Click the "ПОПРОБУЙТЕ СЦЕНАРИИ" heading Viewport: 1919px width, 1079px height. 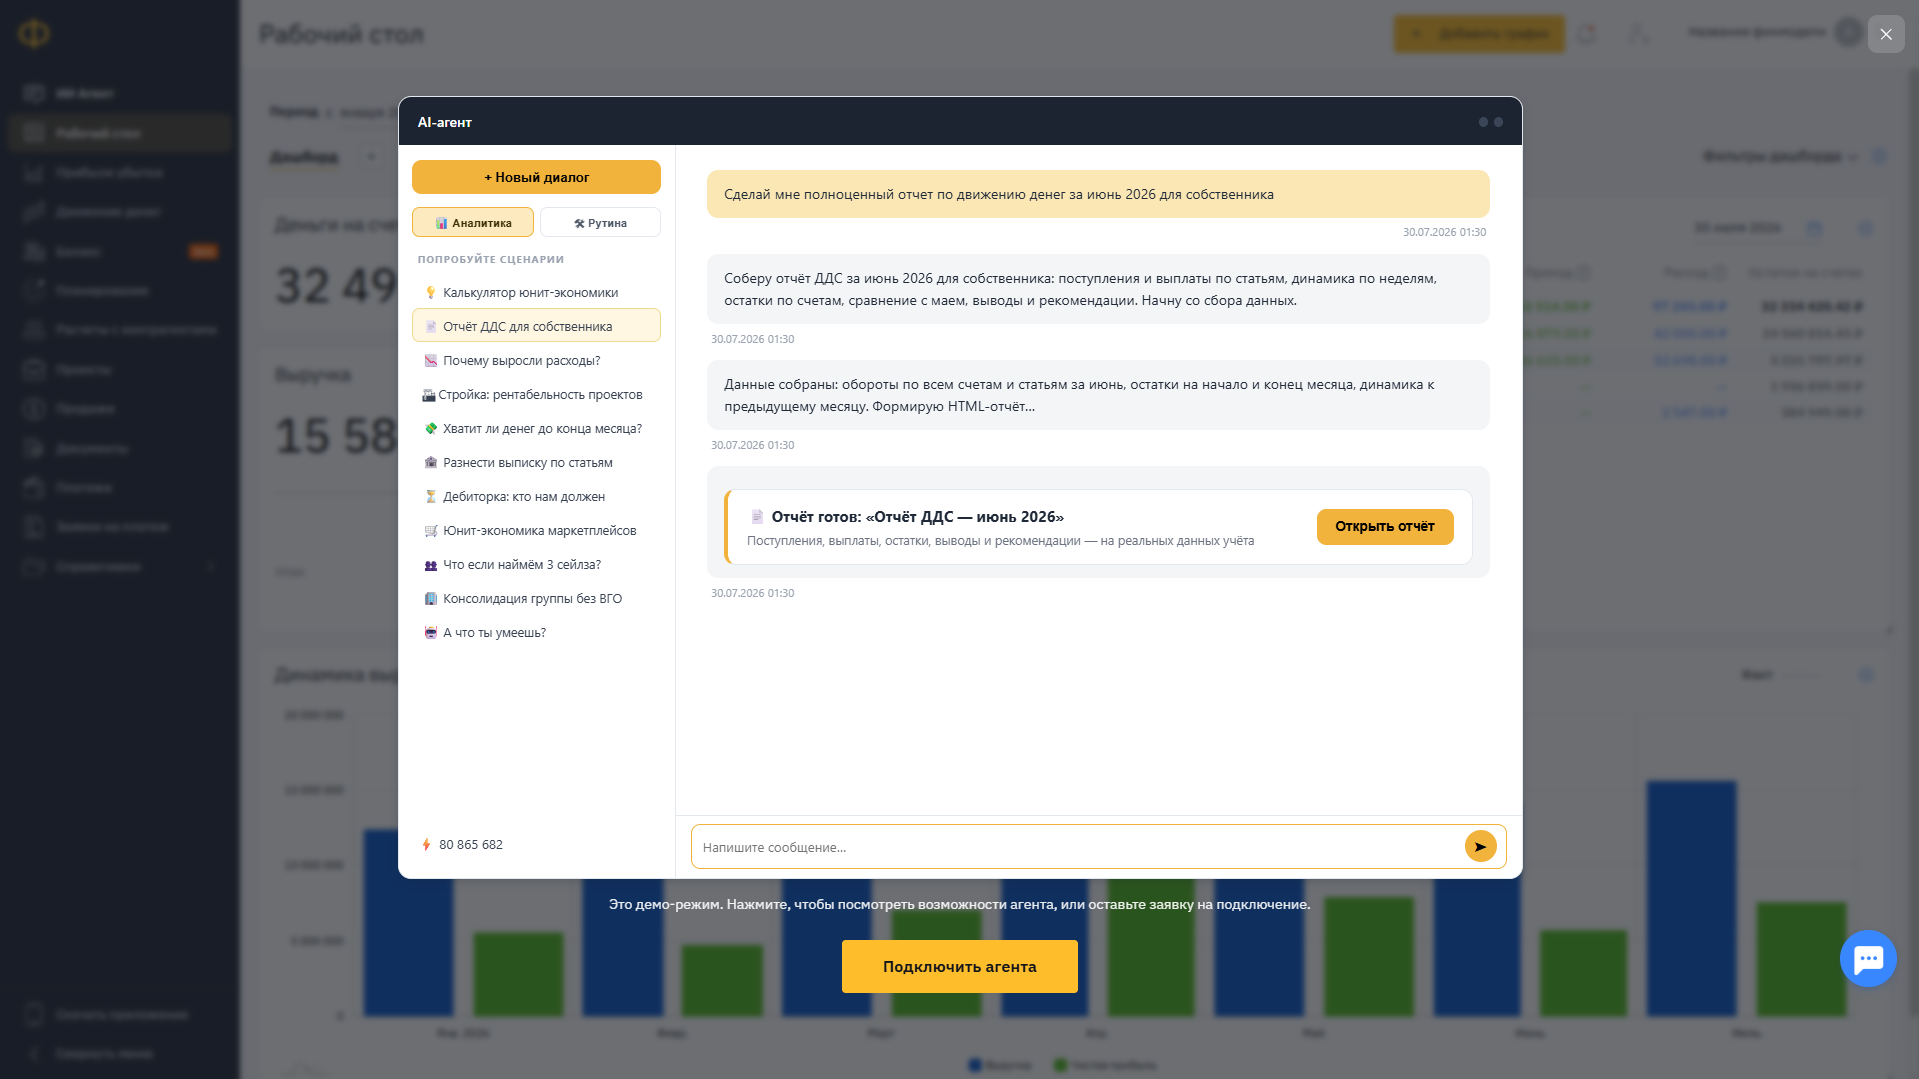[491, 259]
